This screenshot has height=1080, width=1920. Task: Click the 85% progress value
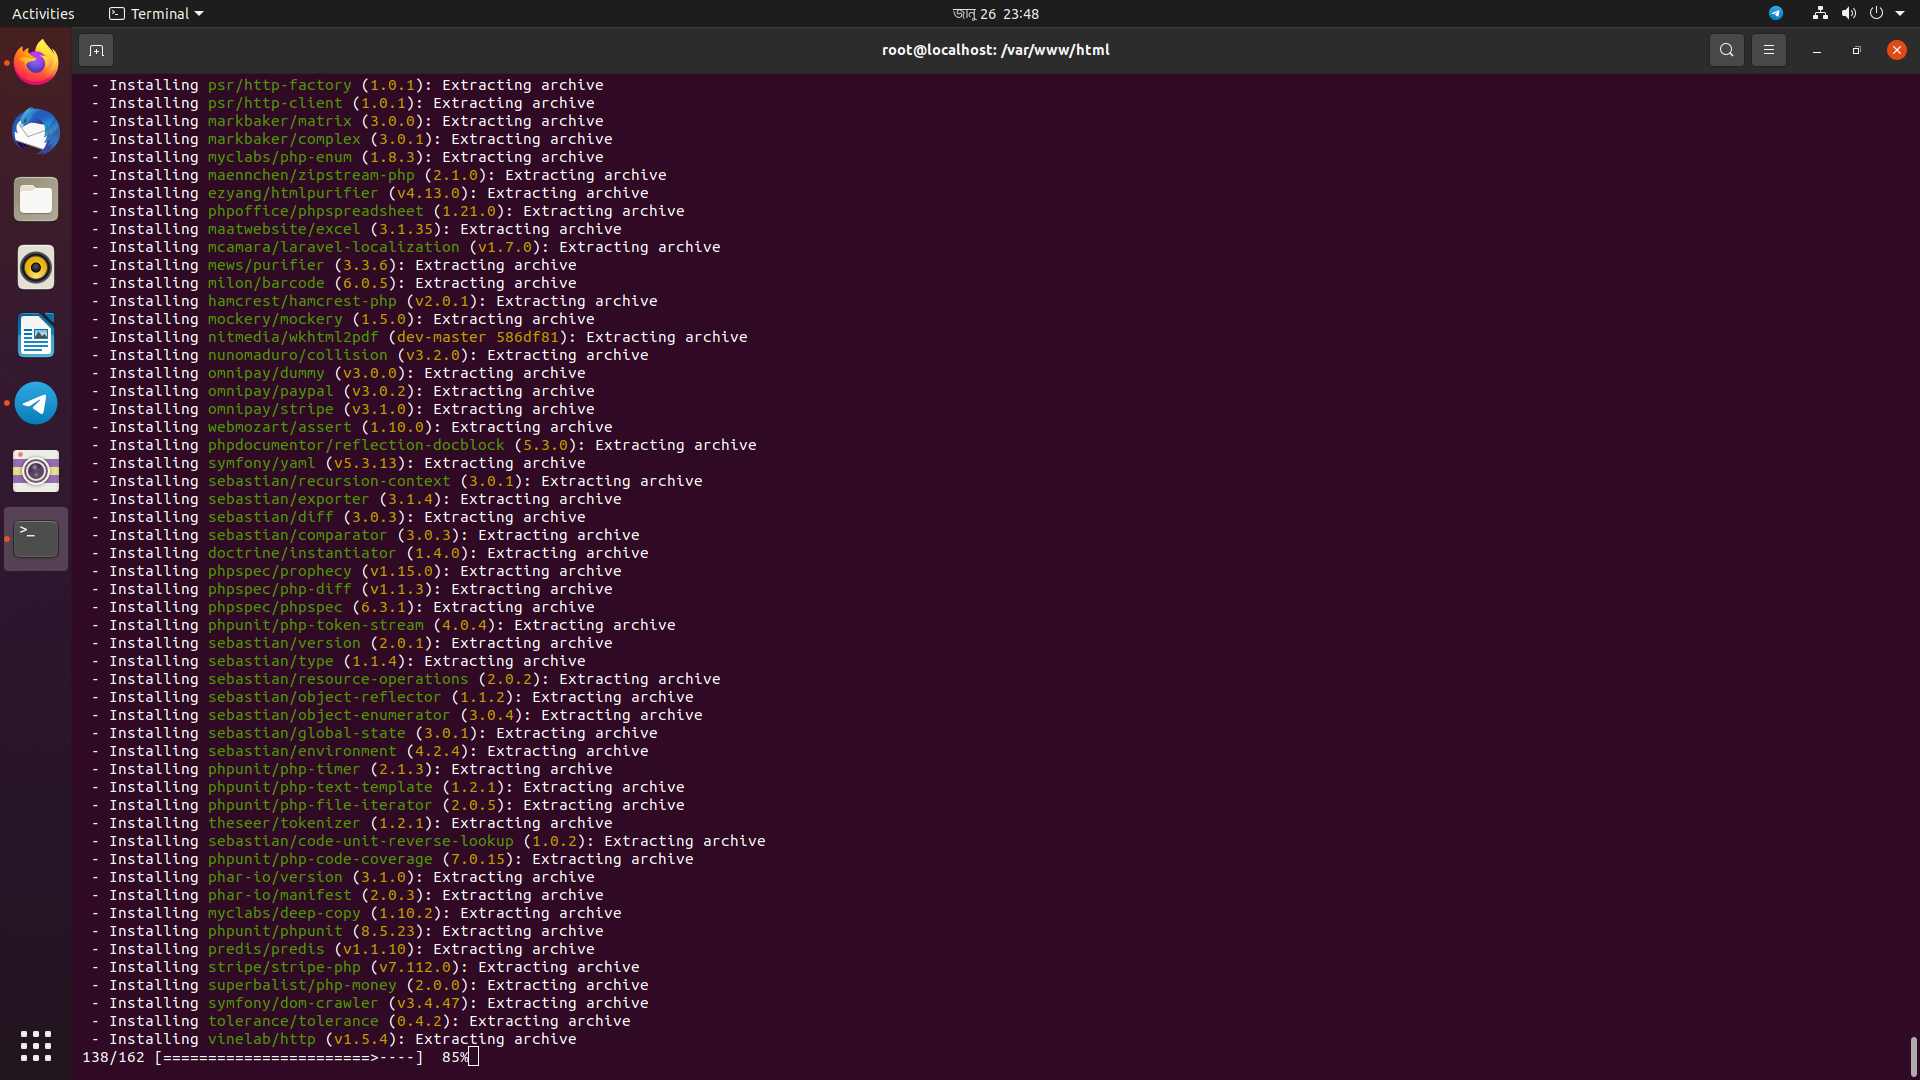455,1057
